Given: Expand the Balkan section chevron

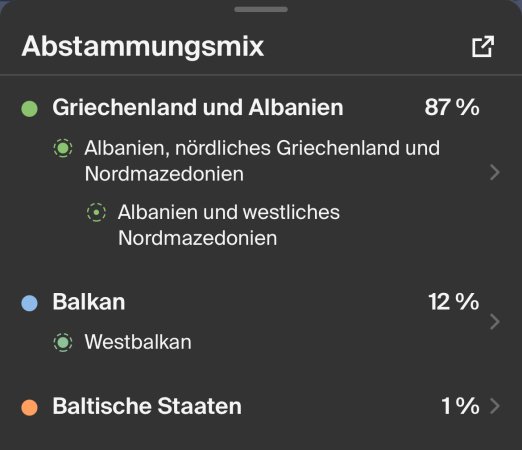Looking at the screenshot, I should [495, 322].
